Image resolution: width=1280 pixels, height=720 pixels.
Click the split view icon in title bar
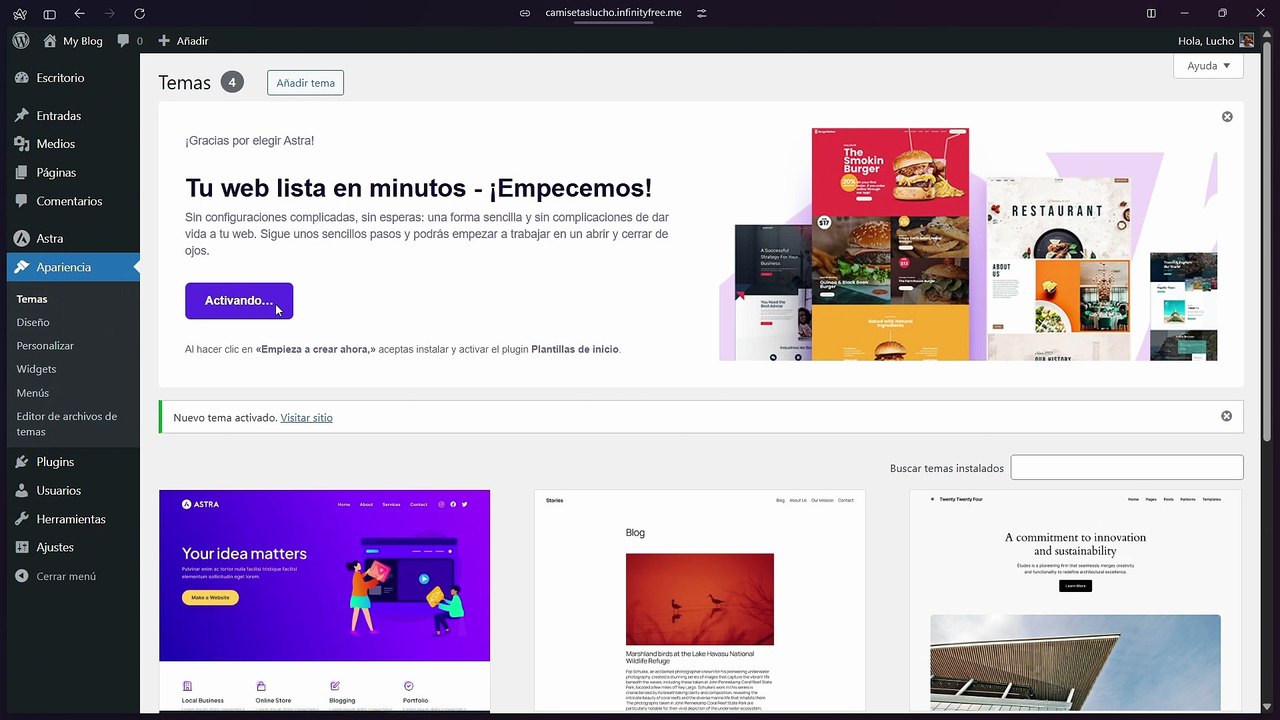click(1151, 13)
